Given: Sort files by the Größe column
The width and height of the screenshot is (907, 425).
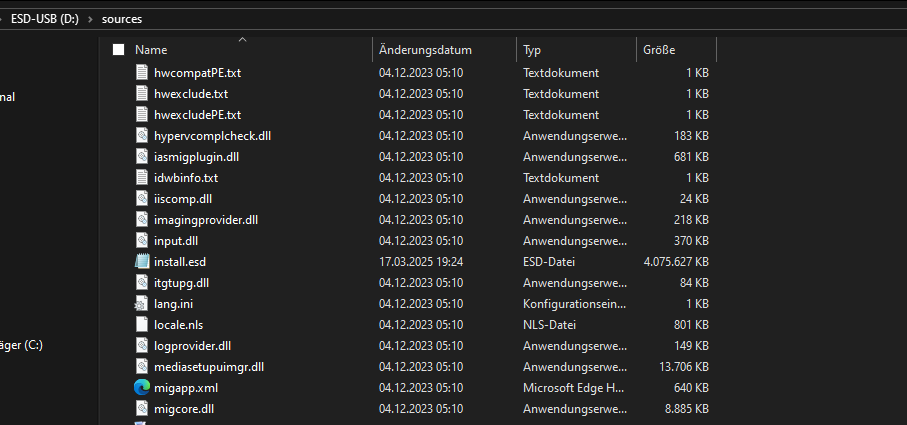Looking at the screenshot, I should click(x=658, y=50).
